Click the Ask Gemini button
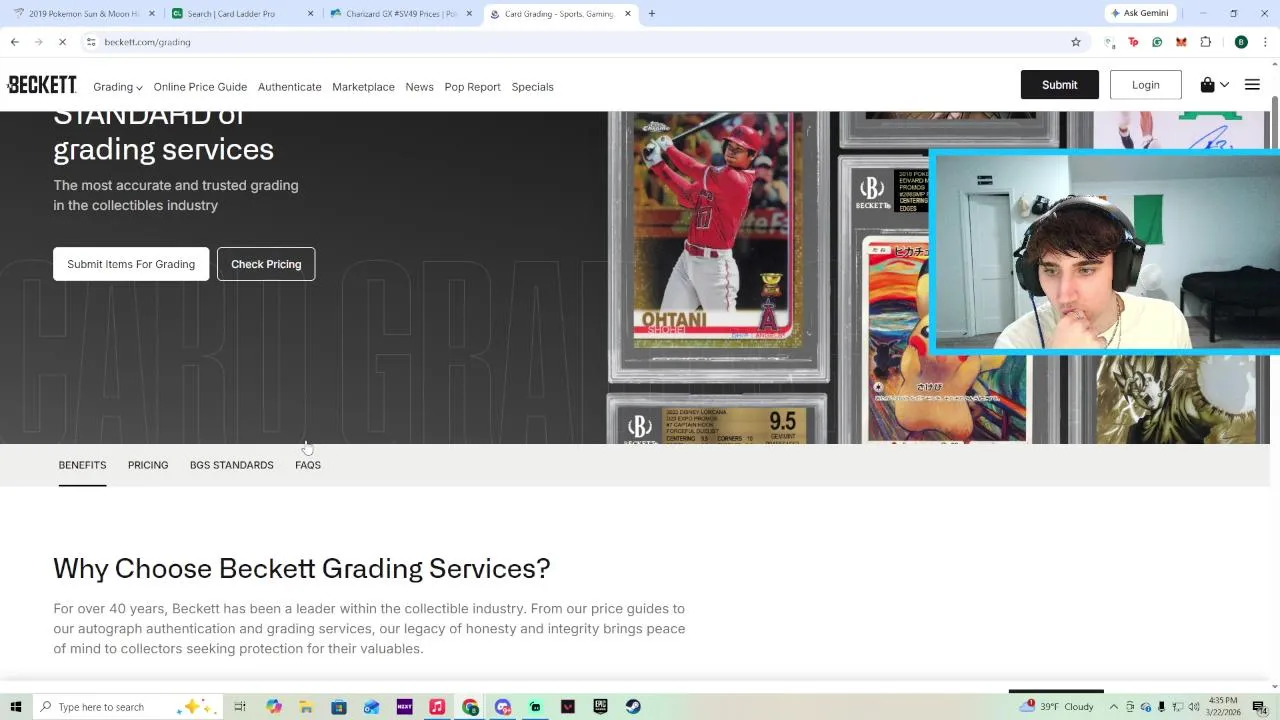Screen dimensions: 1280x720 pyautogui.click(x=1140, y=13)
